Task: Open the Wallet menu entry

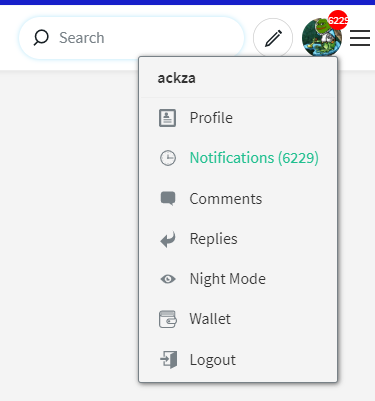Action: [238, 319]
